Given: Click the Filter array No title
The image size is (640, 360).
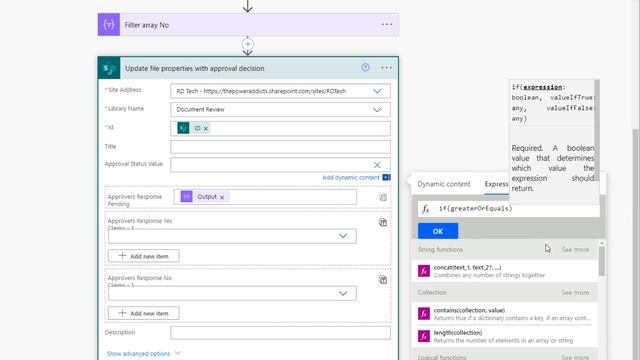Looking at the screenshot, I should point(147,25).
